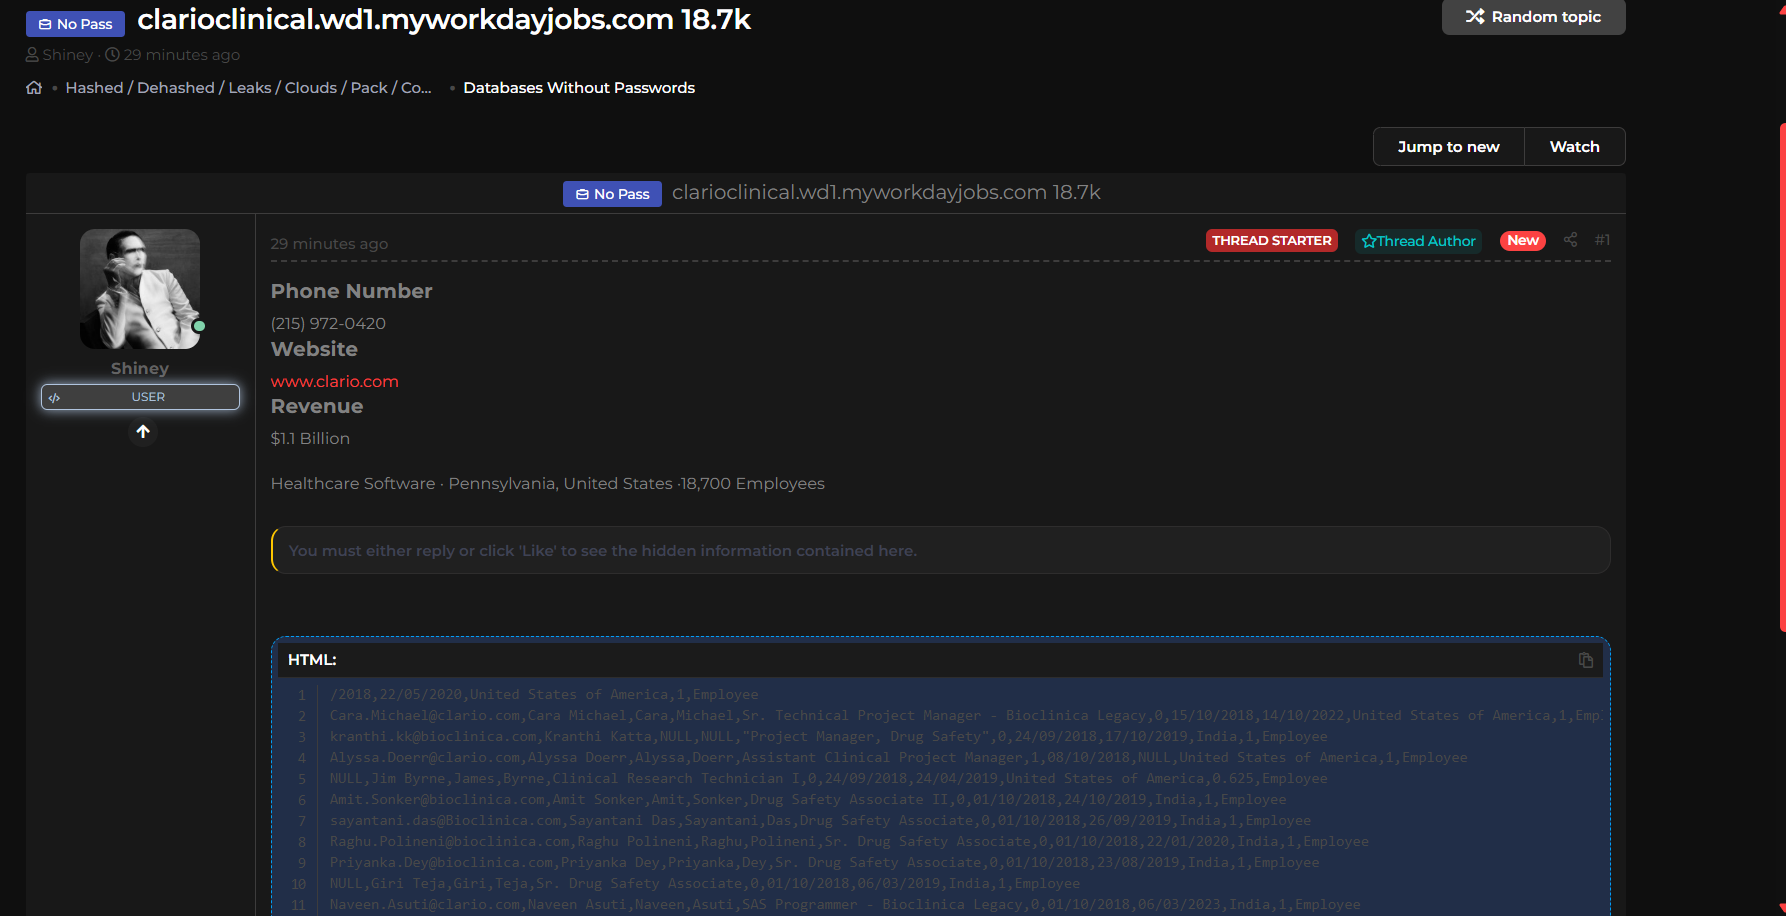The height and width of the screenshot is (916, 1786).
Task: Click the share post icon
Action: click(1570, 240)
